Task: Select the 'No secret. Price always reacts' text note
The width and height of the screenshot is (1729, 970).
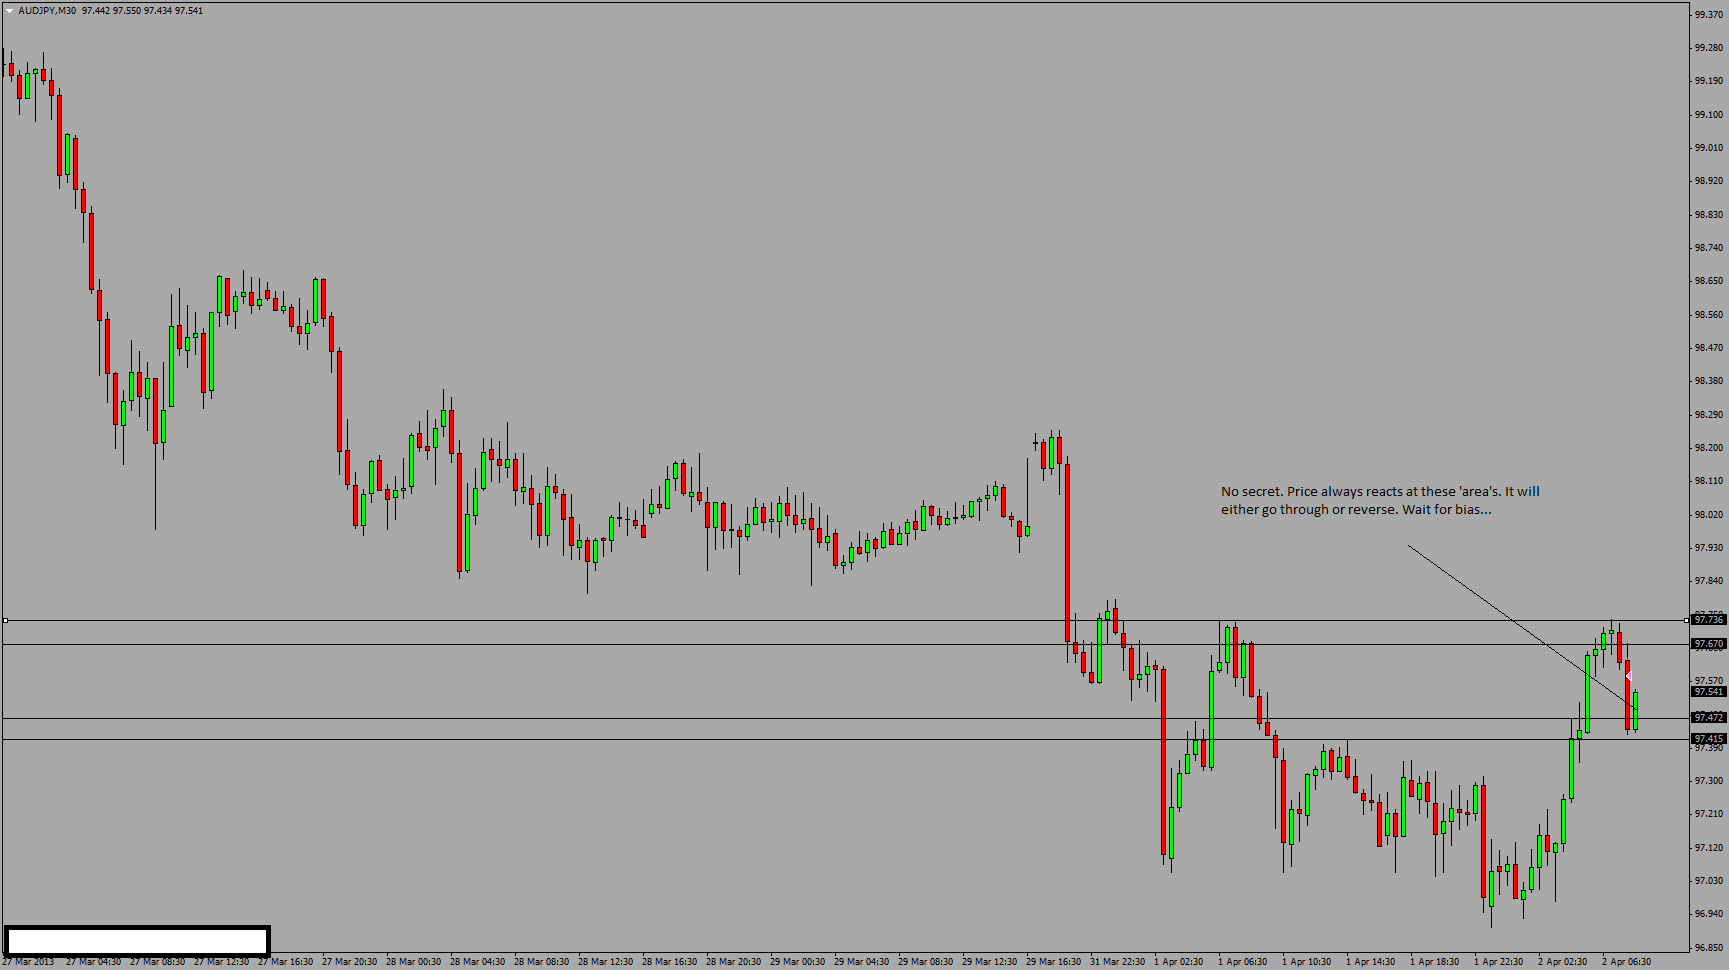Action: point(1380,500)
